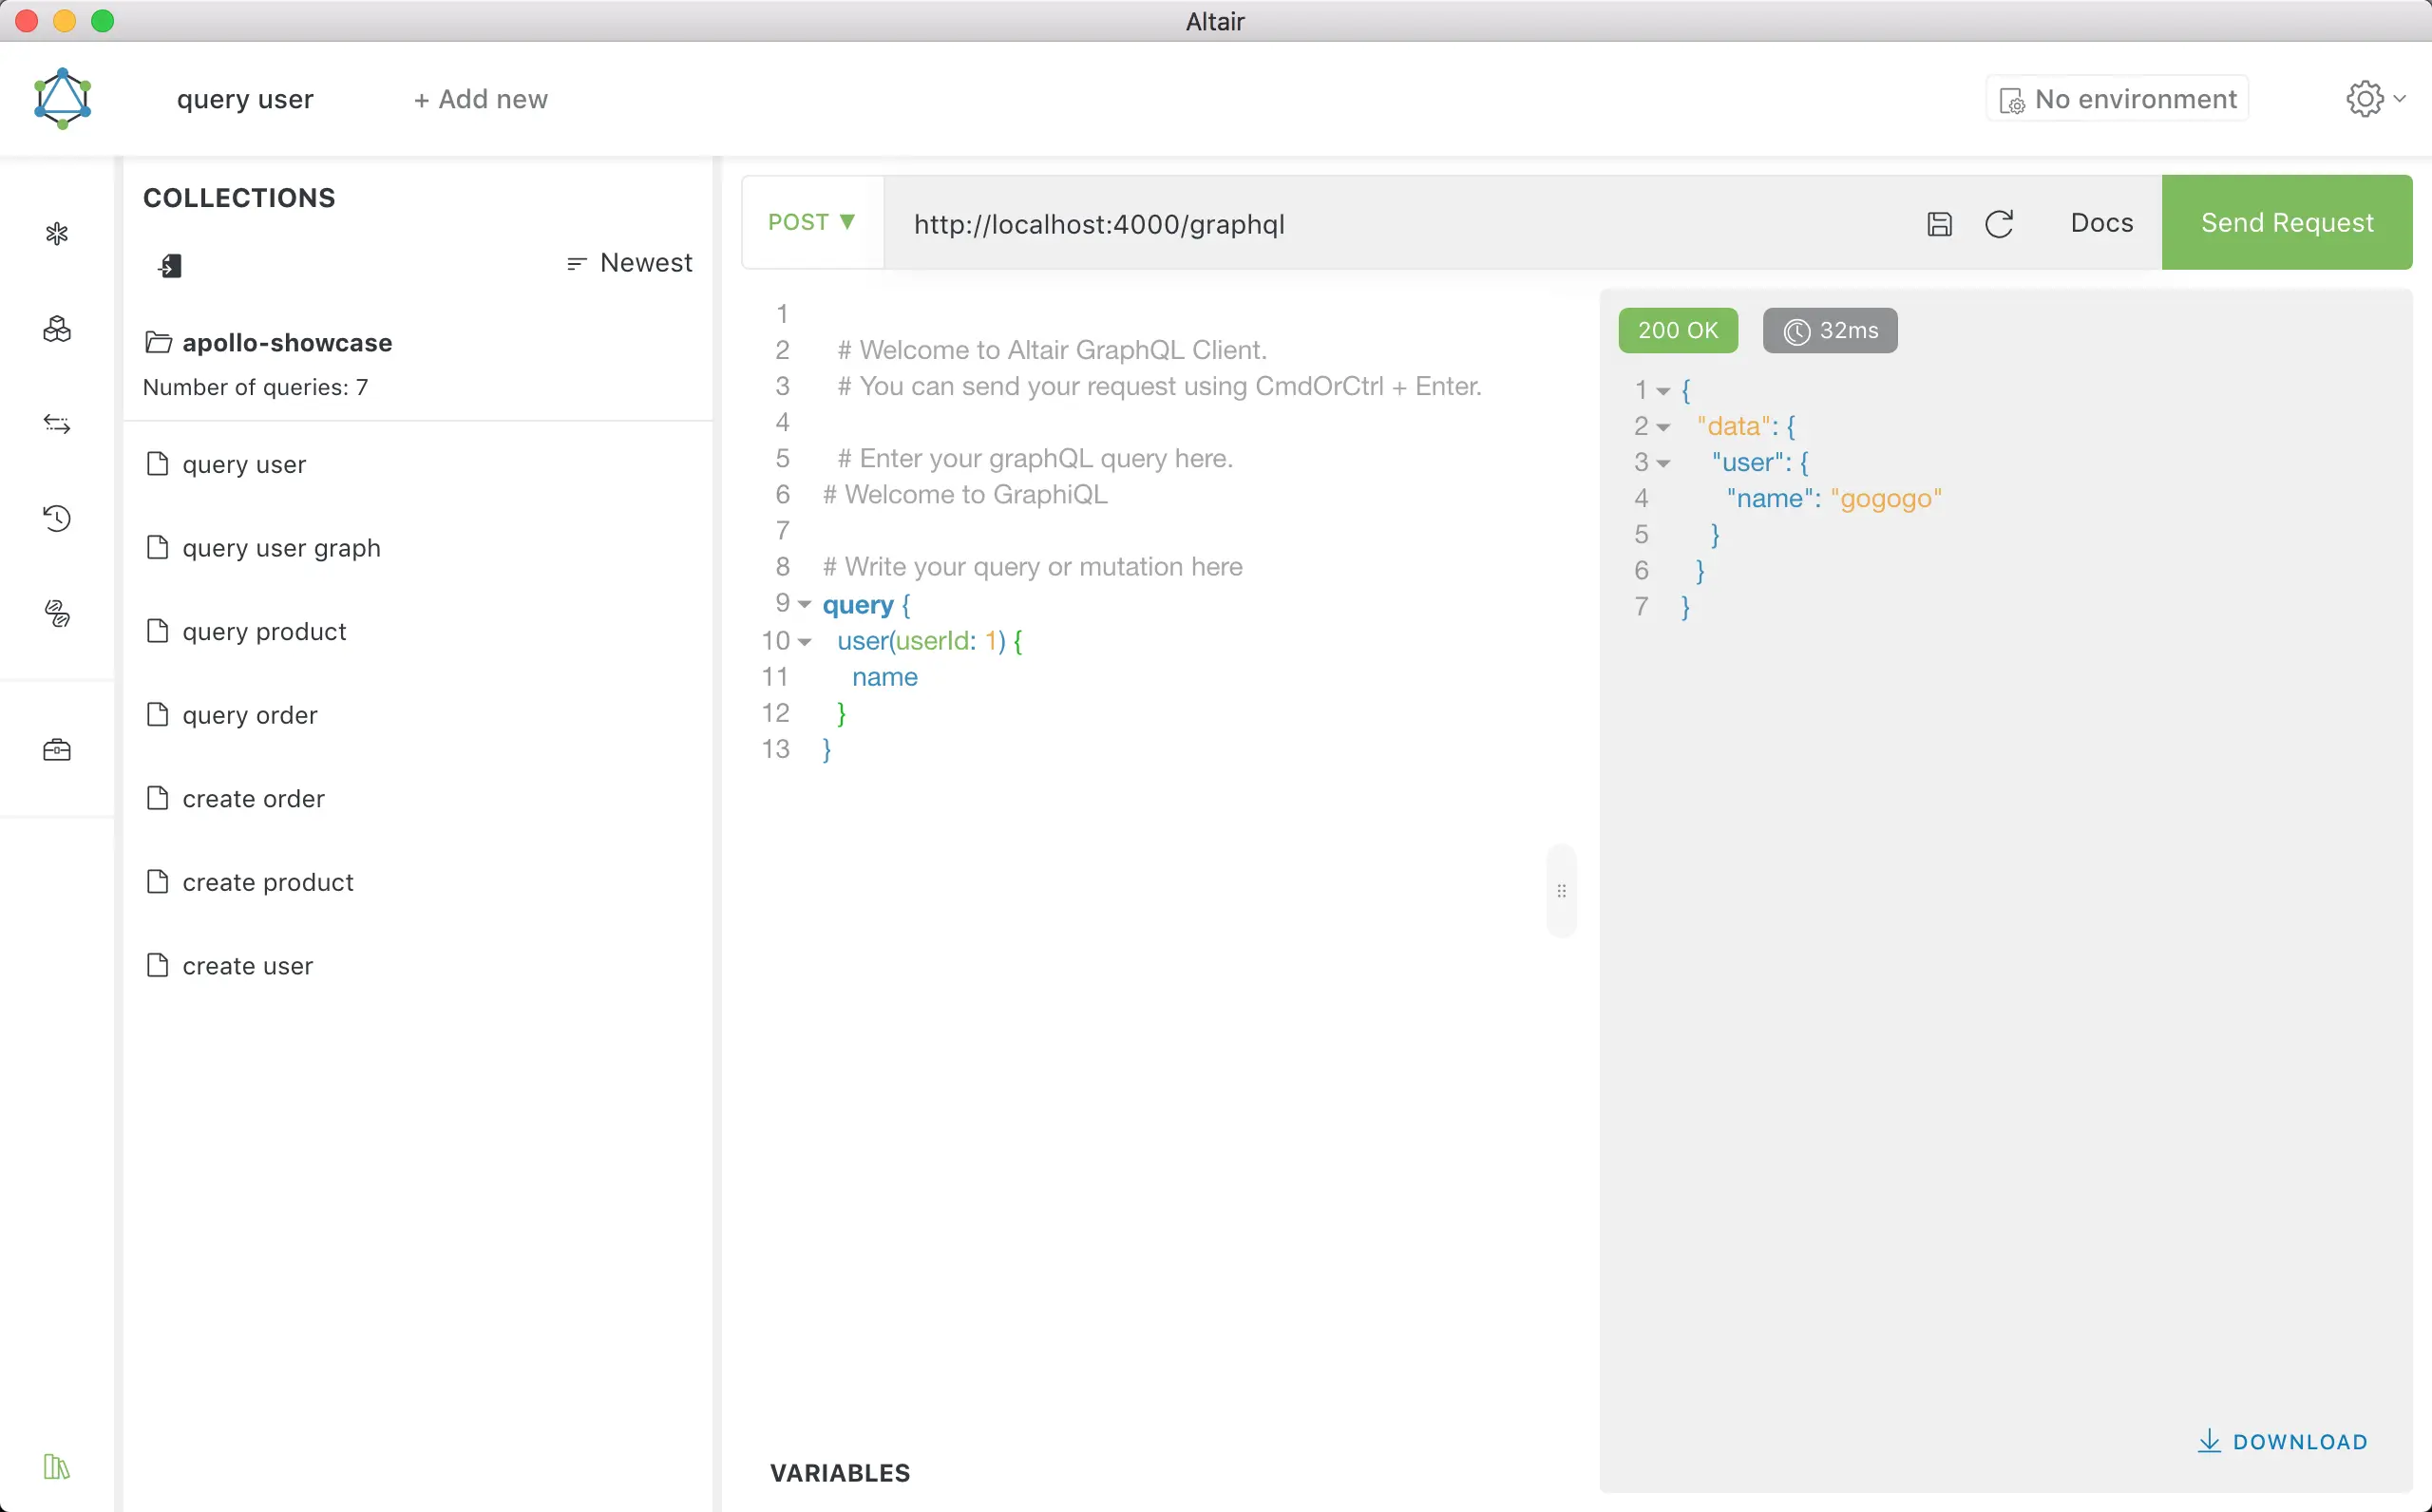2432x1512 pixels.
Task: Click the snowflake prettify icon in sidebar
Action: (57, 234)
